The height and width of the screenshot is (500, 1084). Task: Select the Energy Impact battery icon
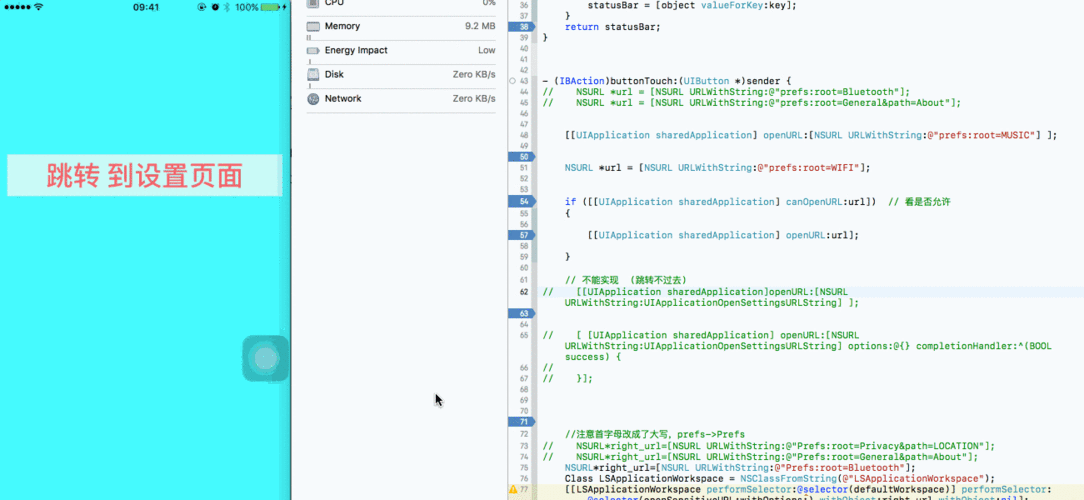coord(313,50)
